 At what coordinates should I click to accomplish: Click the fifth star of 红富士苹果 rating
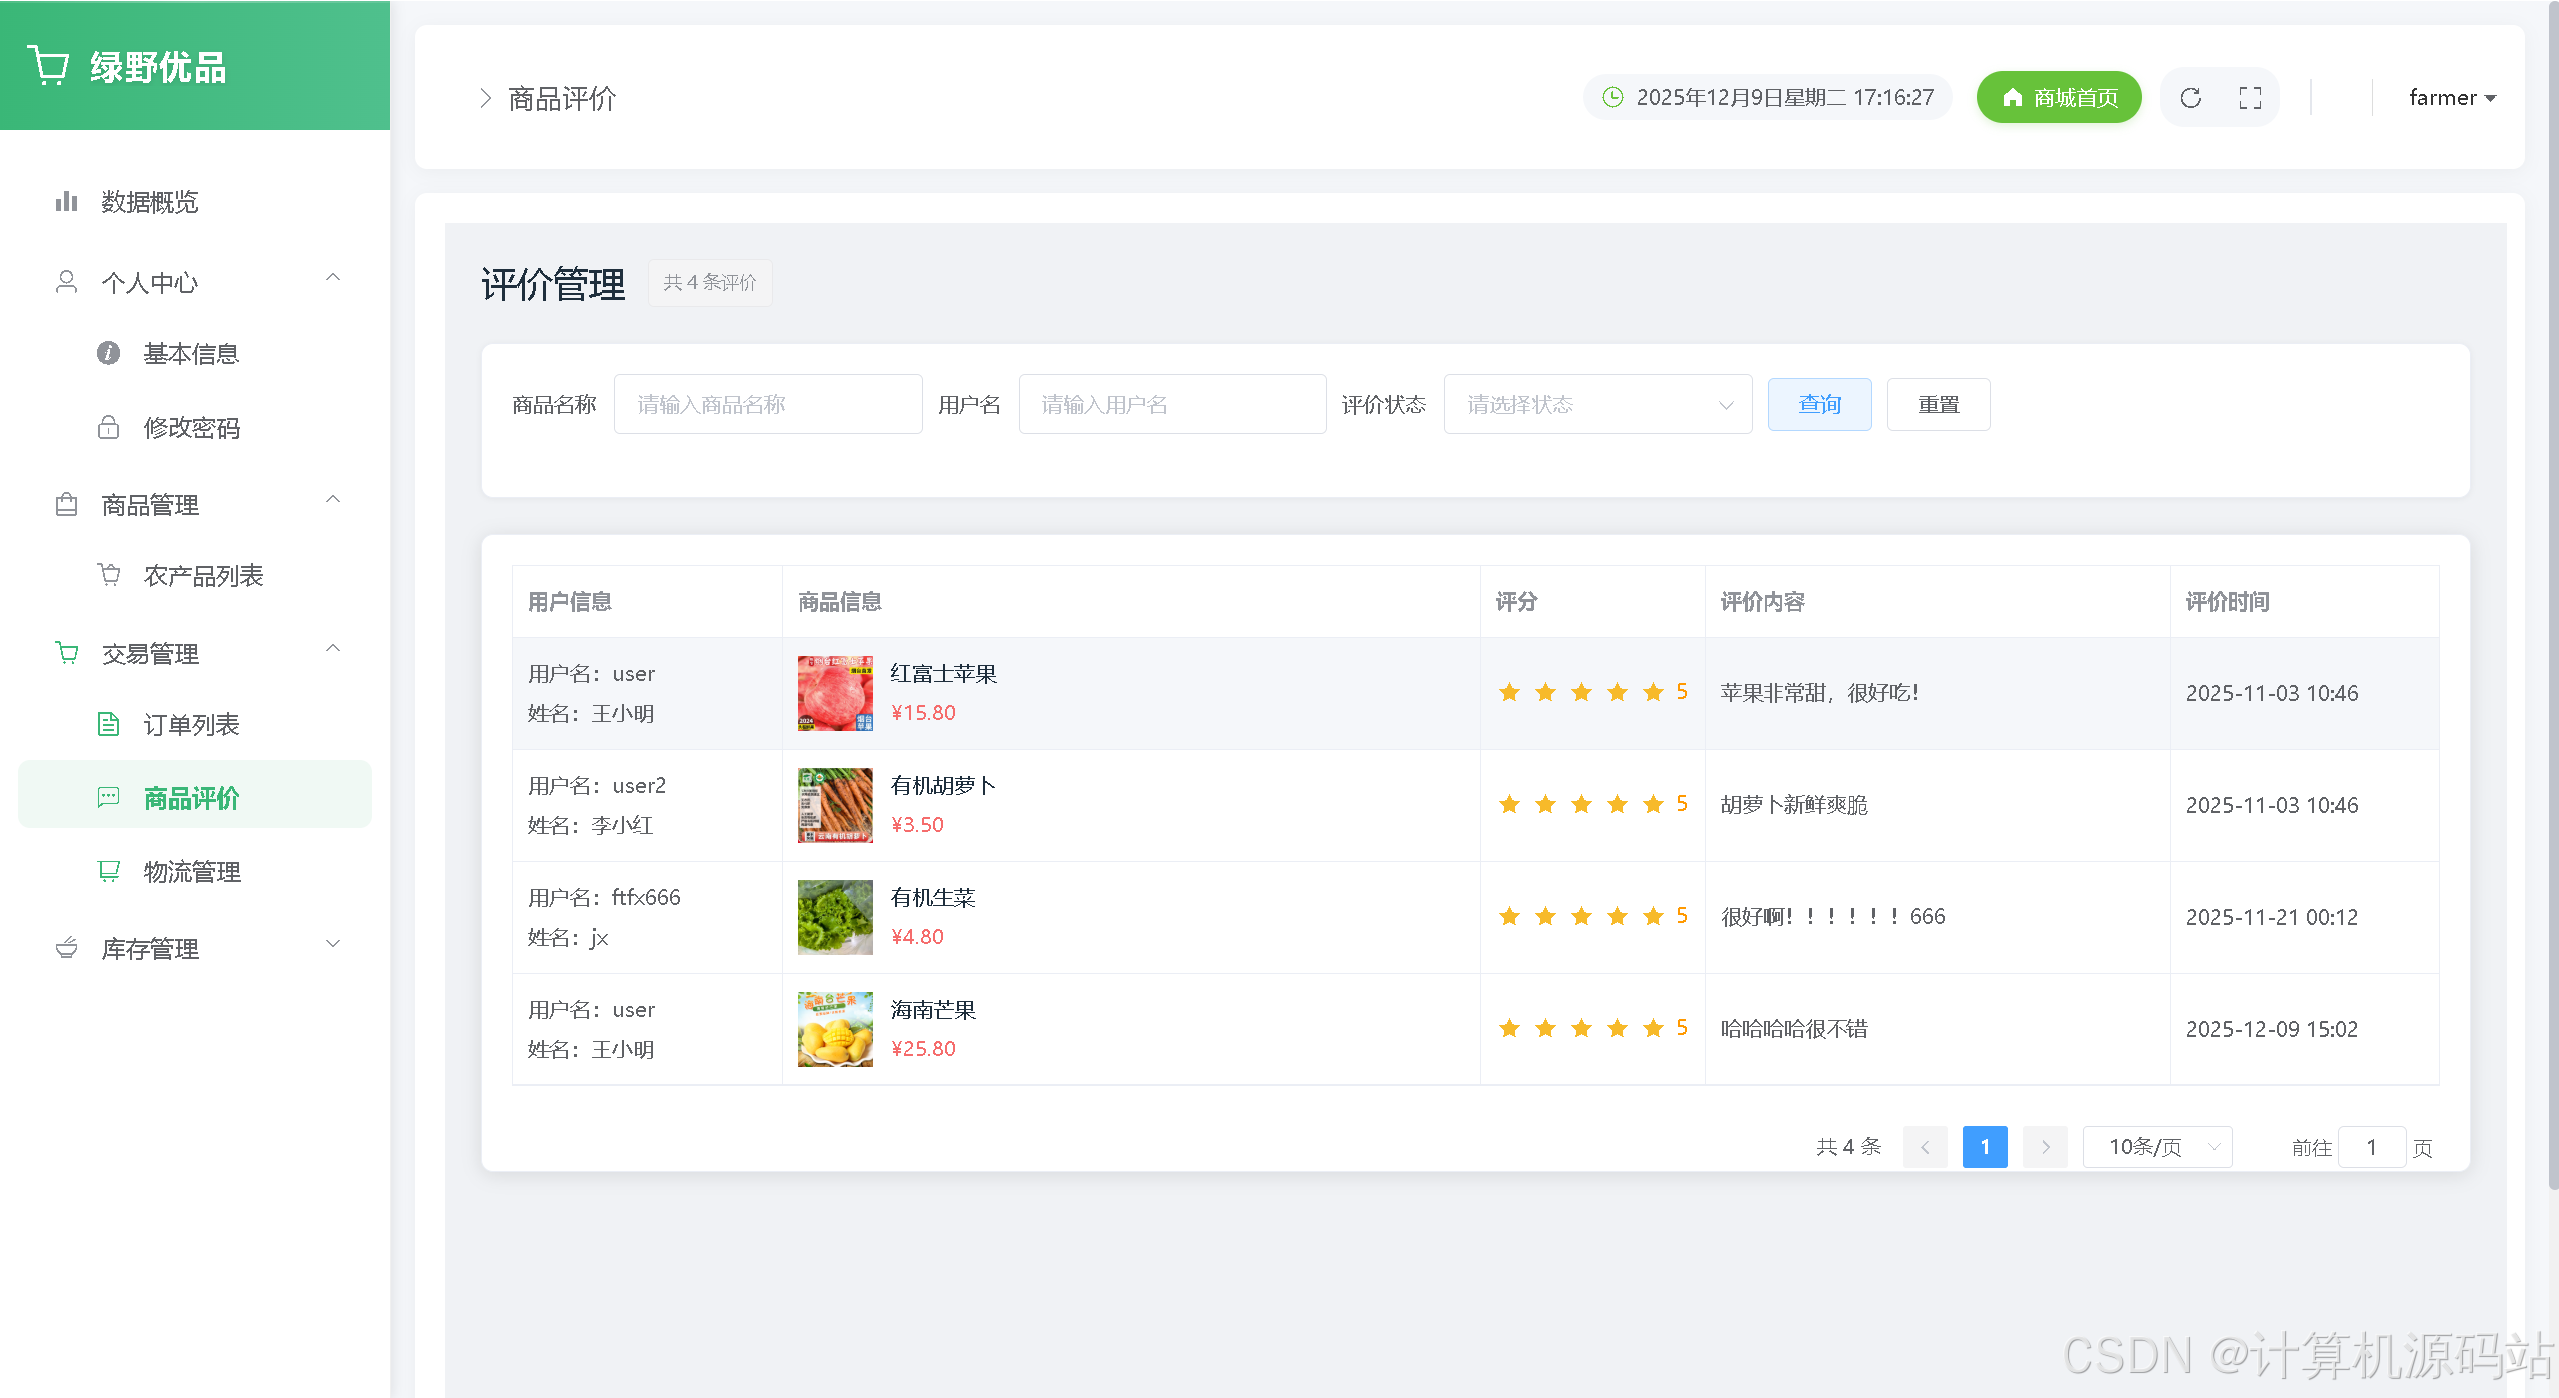(x=1653, y=692)
